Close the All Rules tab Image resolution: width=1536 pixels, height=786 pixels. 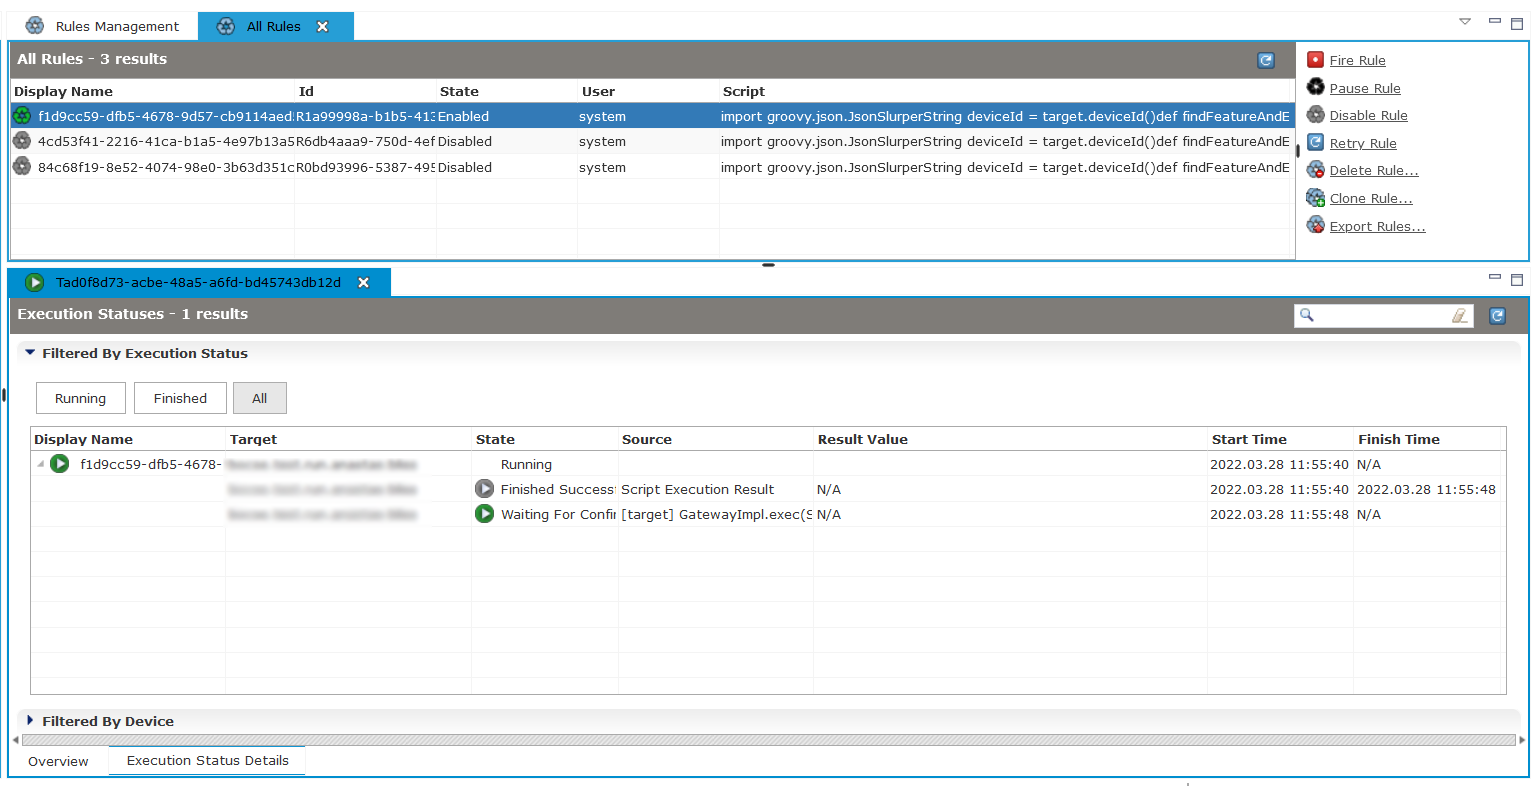coord(323,27)
